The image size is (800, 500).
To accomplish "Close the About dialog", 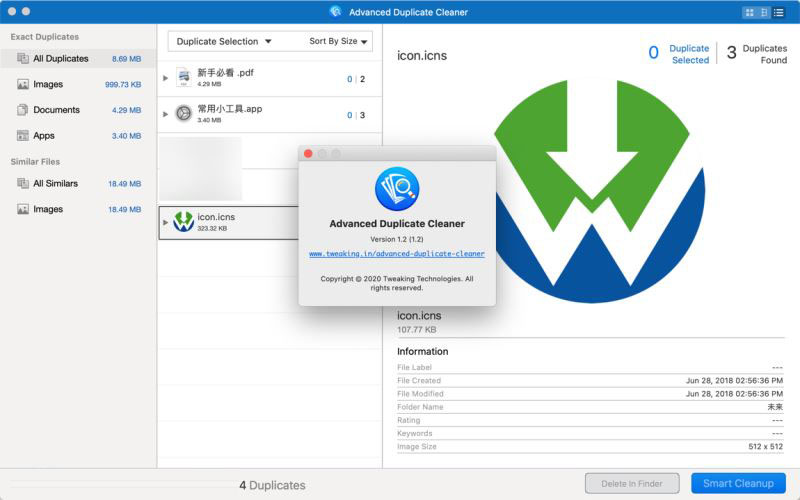I will coord(308,154).
